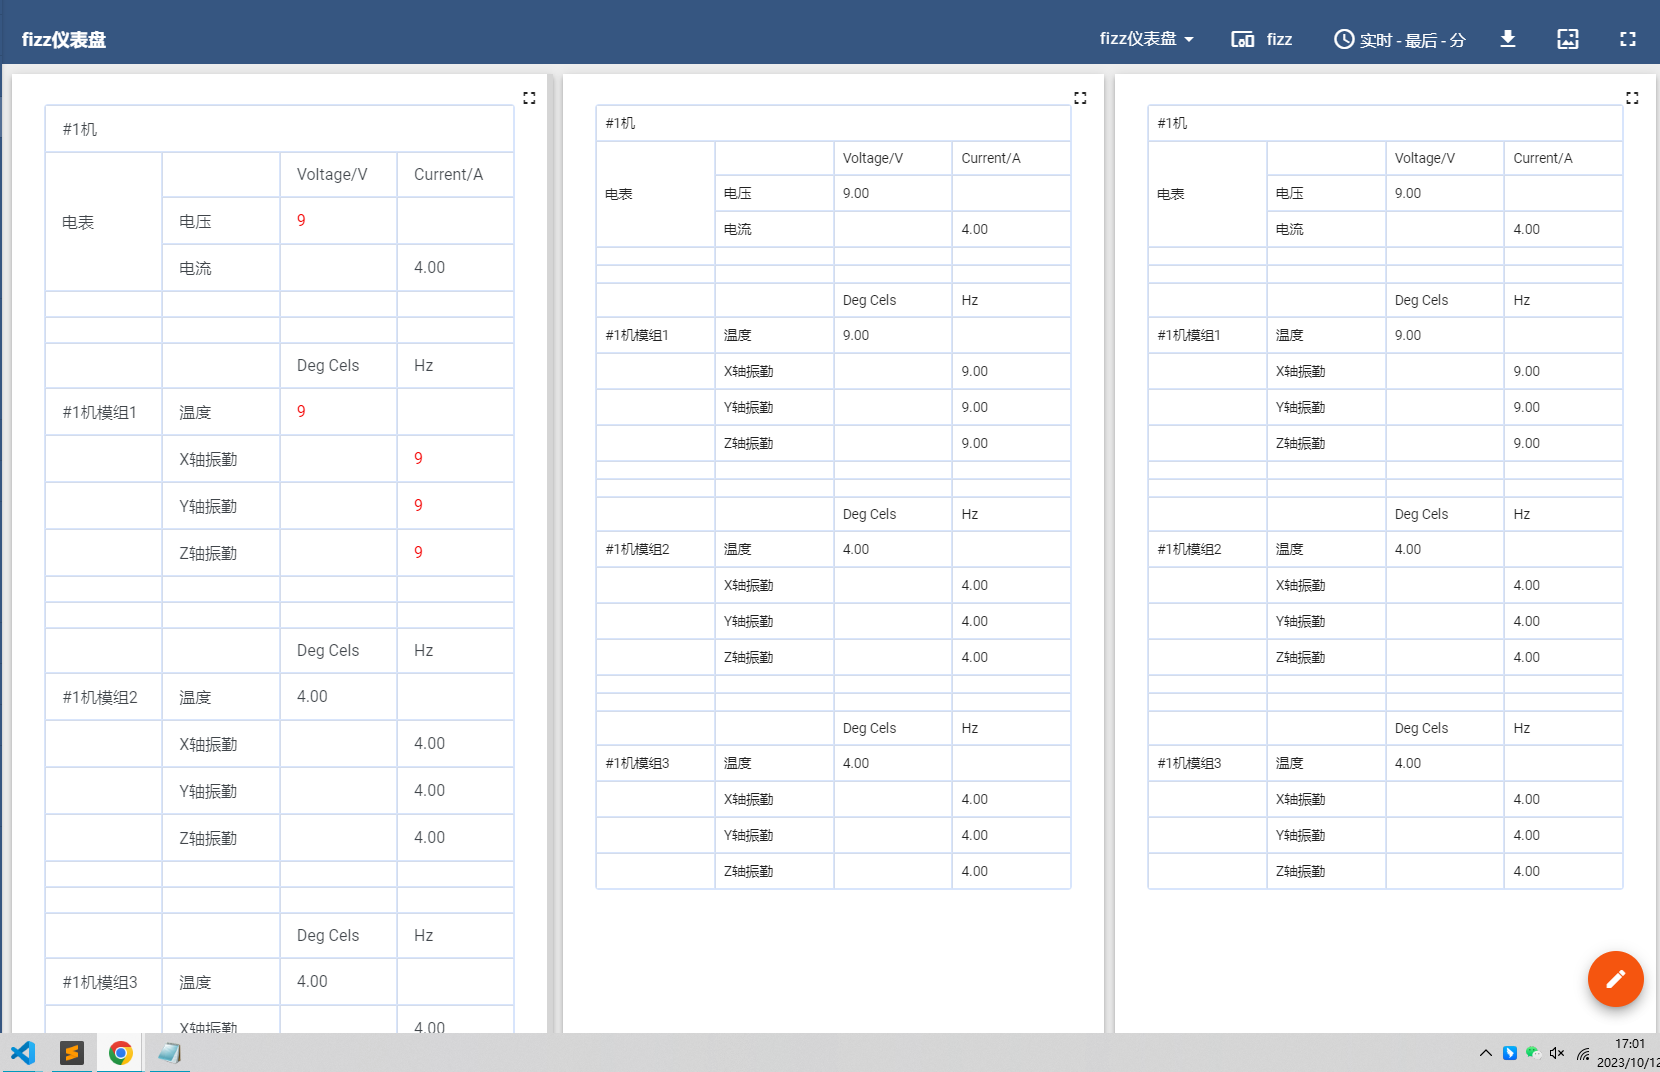
Task: Click 9.00 voltage value in middle table
Action: point(856,193)
